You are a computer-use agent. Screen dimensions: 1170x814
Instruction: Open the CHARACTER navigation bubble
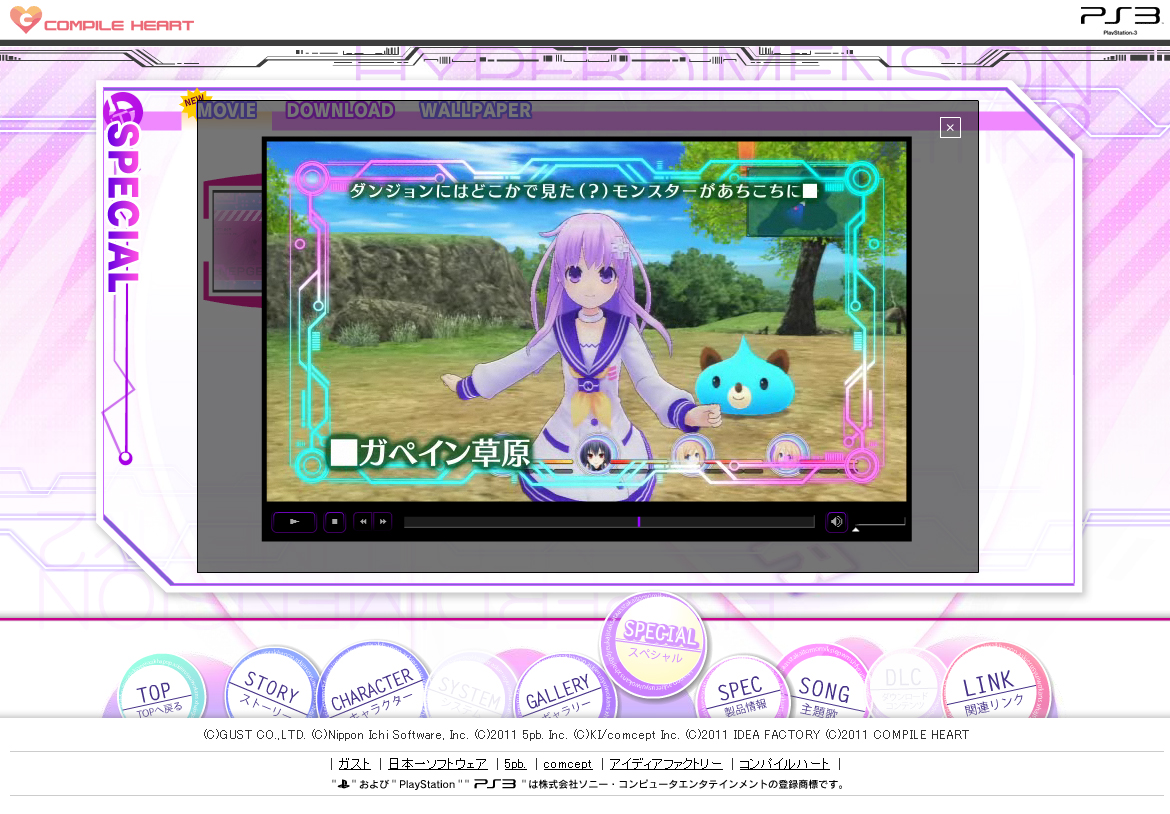(372, 681)
